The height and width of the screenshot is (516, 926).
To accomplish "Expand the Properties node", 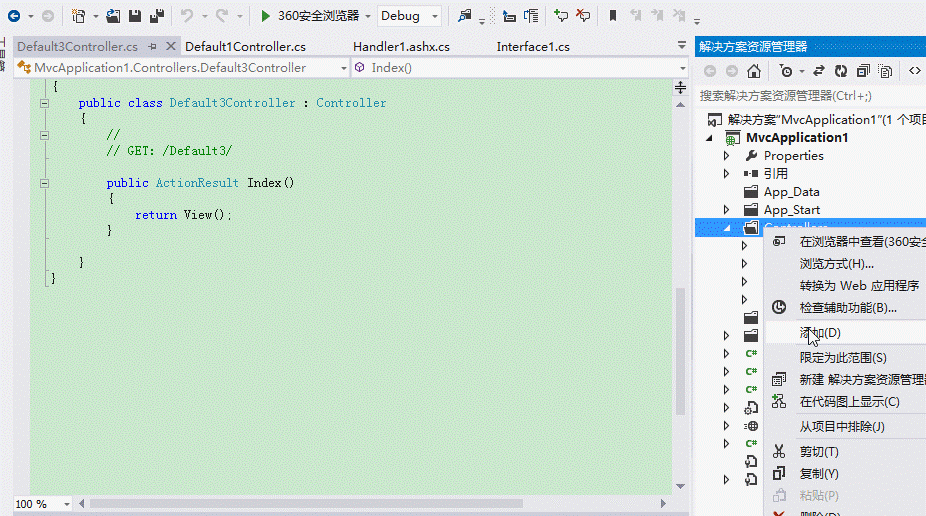I will [x=726, y=156].
